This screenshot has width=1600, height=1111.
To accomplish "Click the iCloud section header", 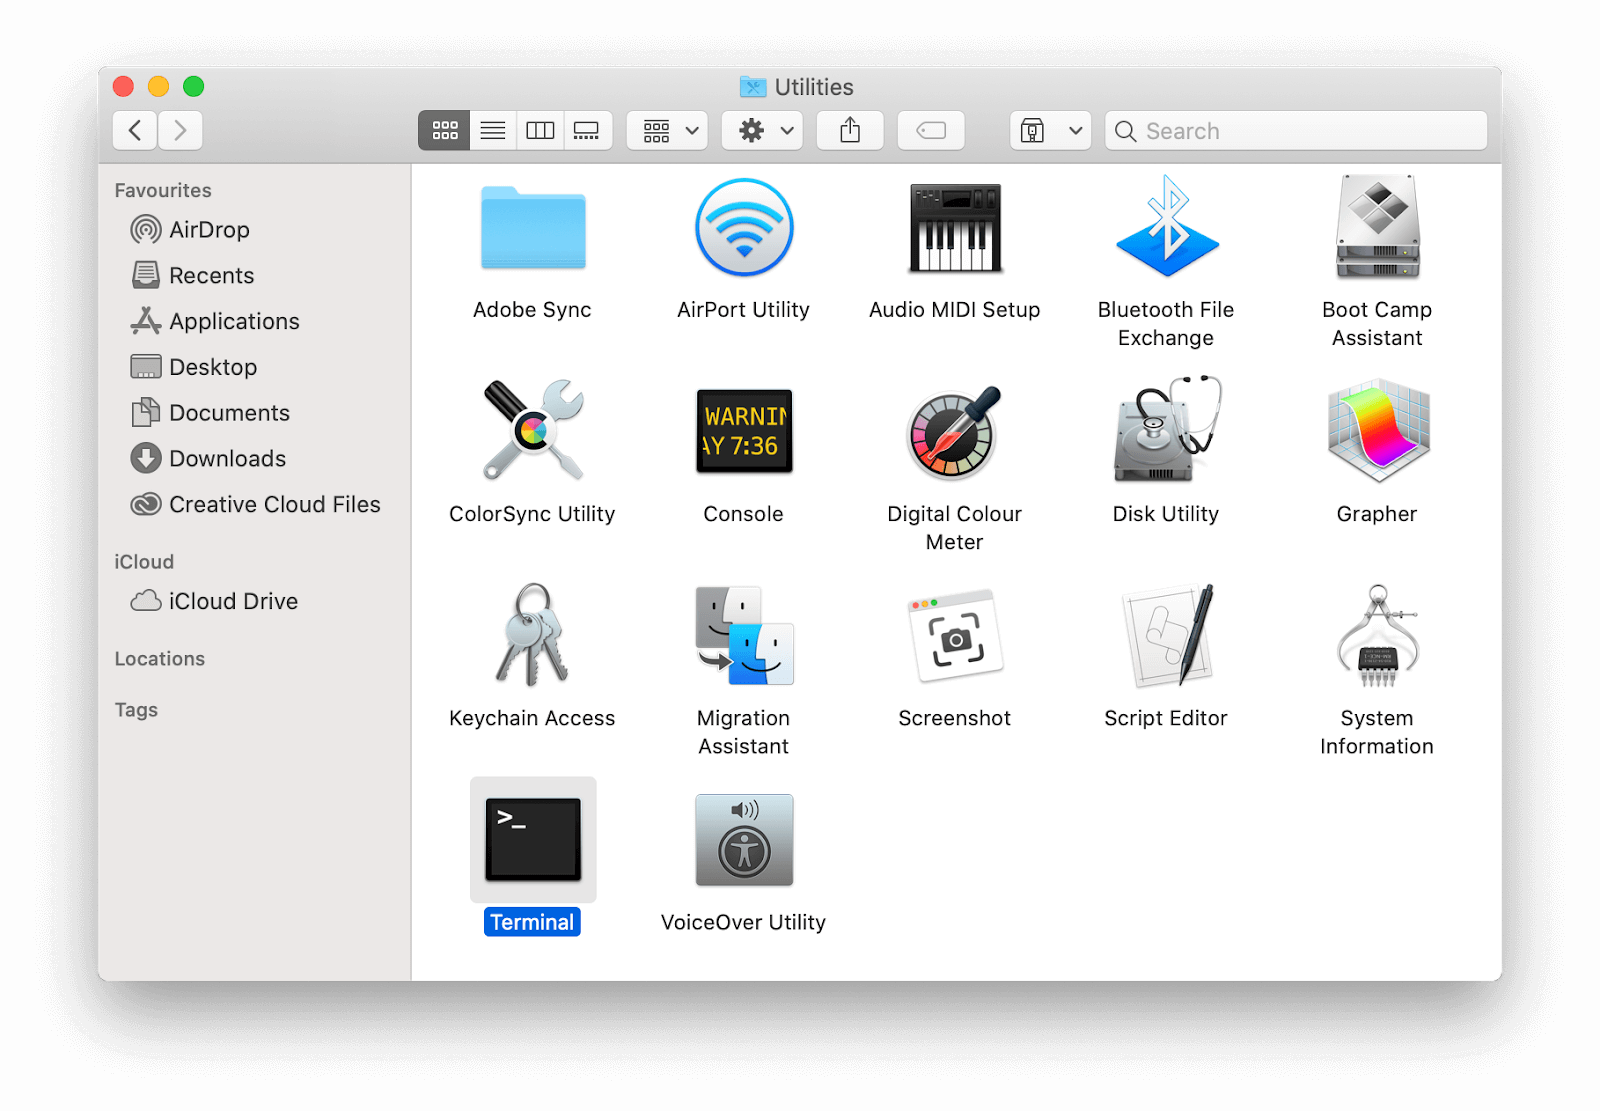I will (x=144, y=562).
